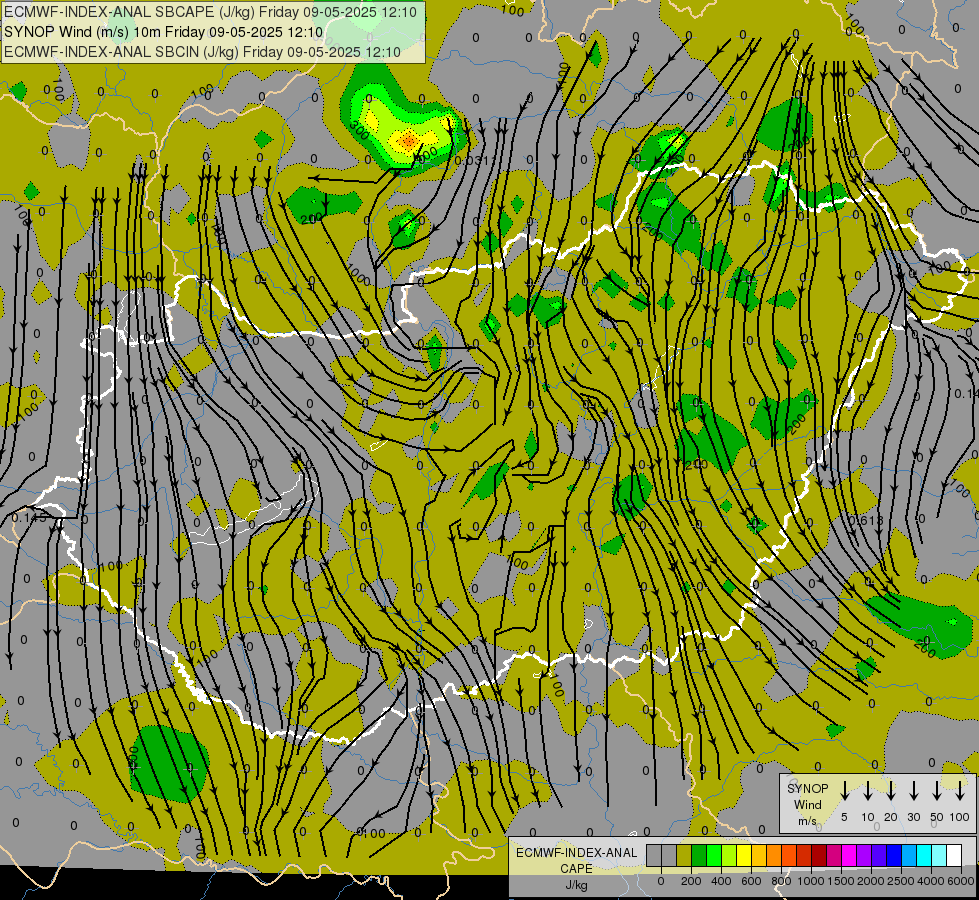The image size is (979, 900).
Task: Click the 'm/s' unit in wind legend
Action: coord(807,821)
